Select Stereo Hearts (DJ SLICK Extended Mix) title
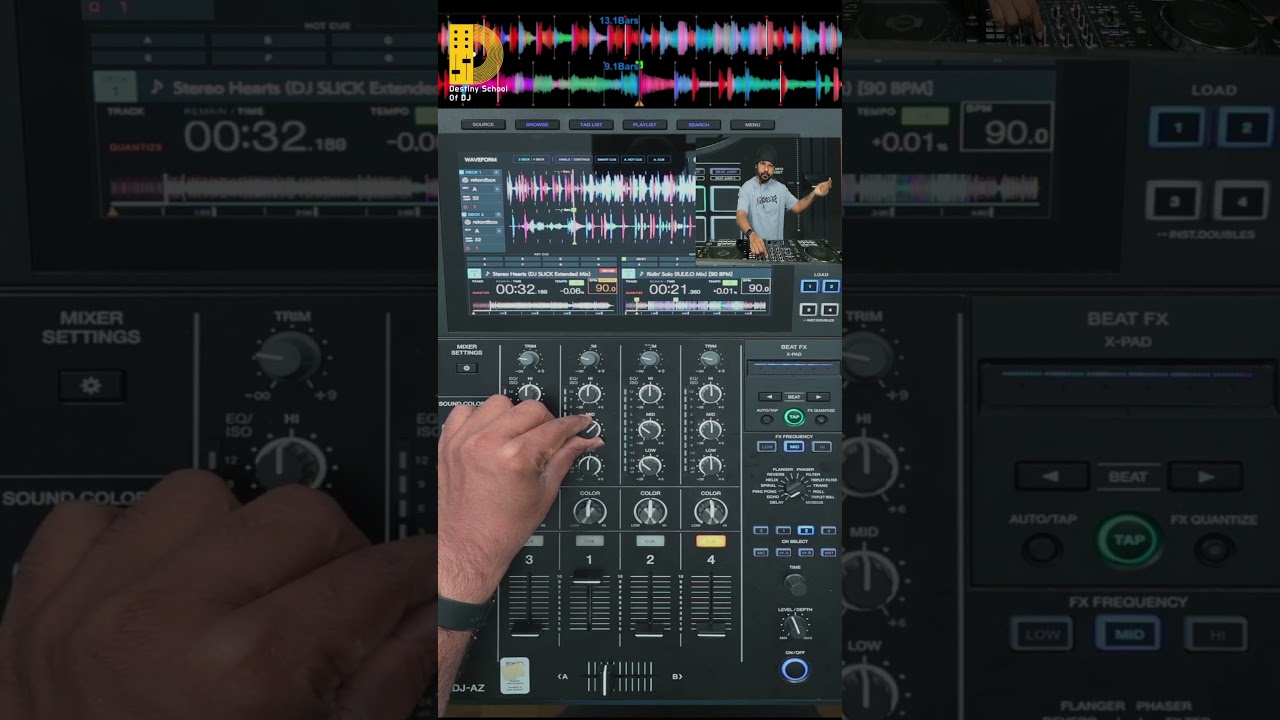Image resolution: width=1280 pixels, height=720 pixels. click(541, 273)
